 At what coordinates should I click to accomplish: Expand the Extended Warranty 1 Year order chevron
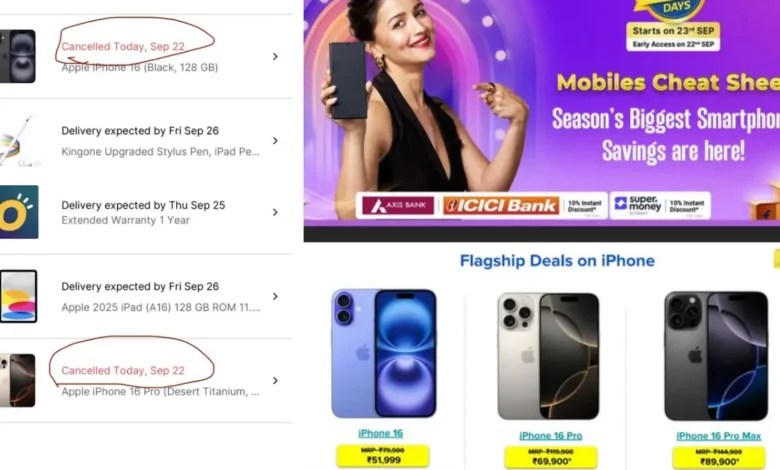point(275,212)
